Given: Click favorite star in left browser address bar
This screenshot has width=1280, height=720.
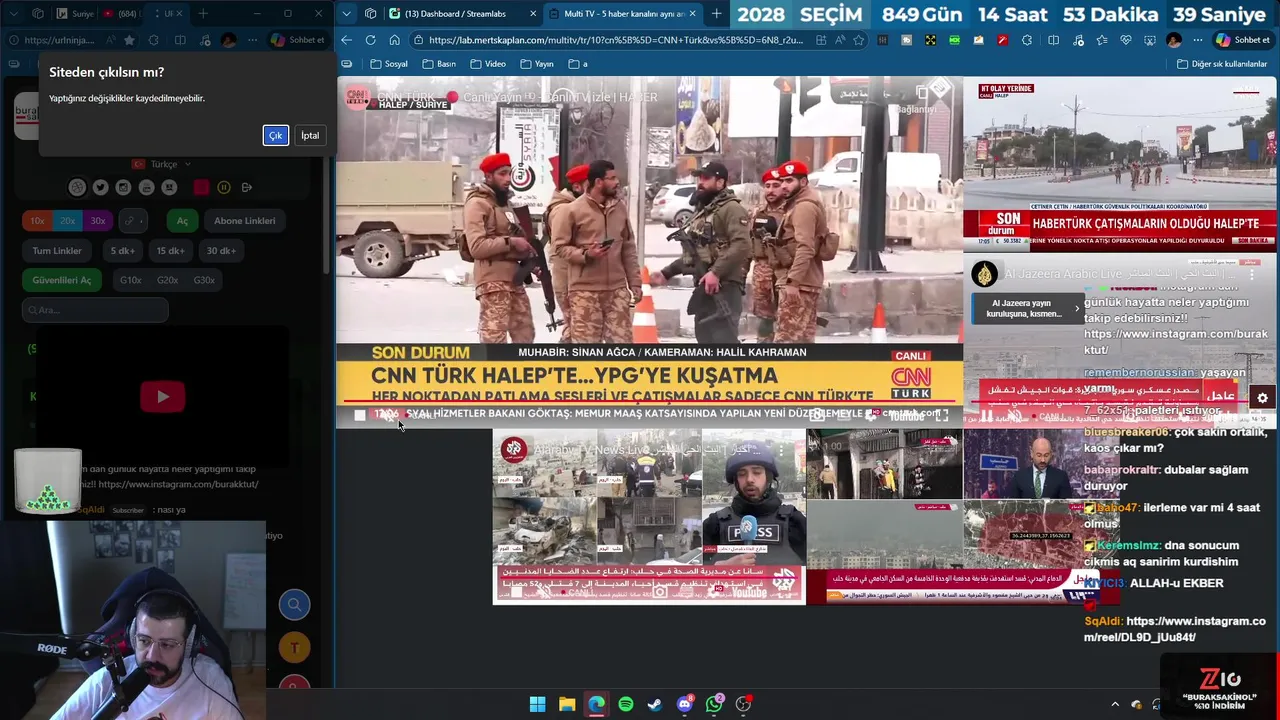Looking at the screenshot, I should [129, 40].
